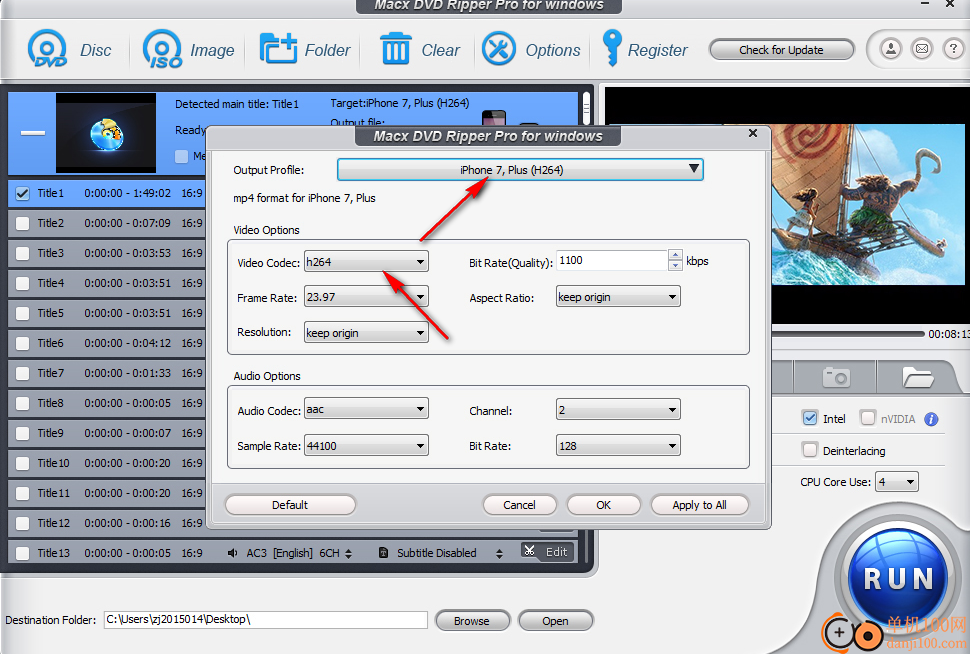Open the Channel dropdown

618,410
